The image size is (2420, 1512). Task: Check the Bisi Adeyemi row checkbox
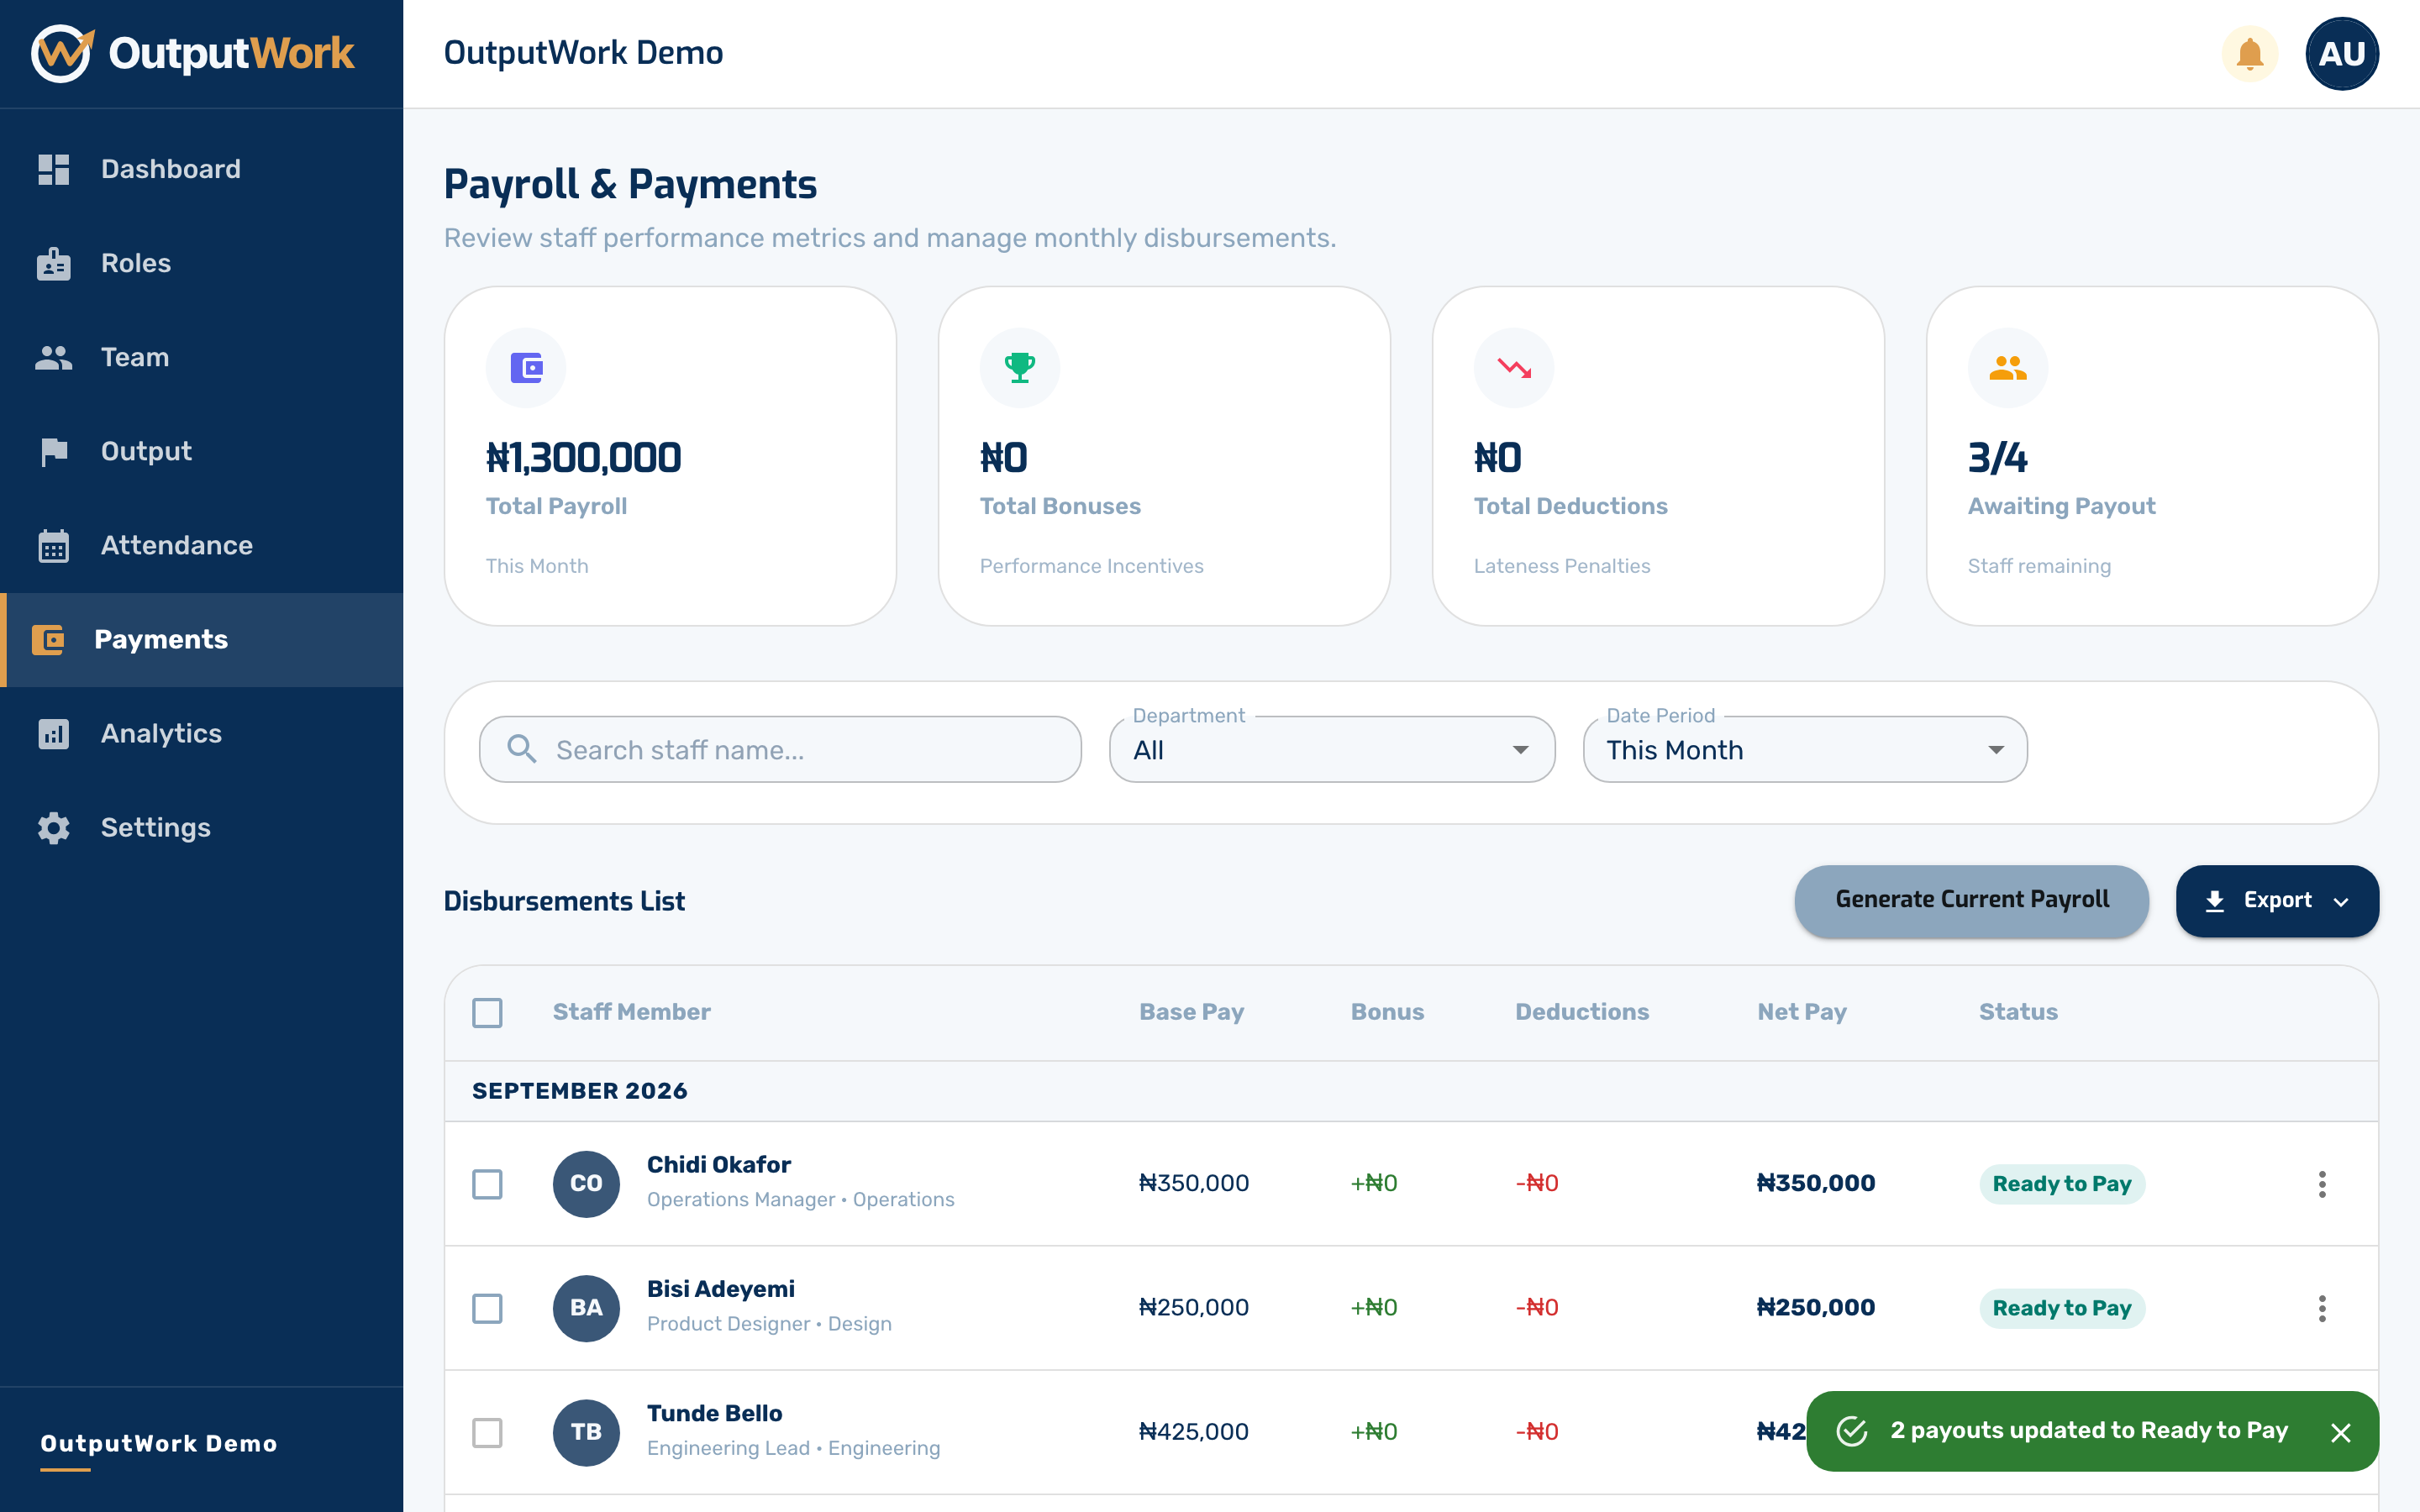pos(487,1308)
